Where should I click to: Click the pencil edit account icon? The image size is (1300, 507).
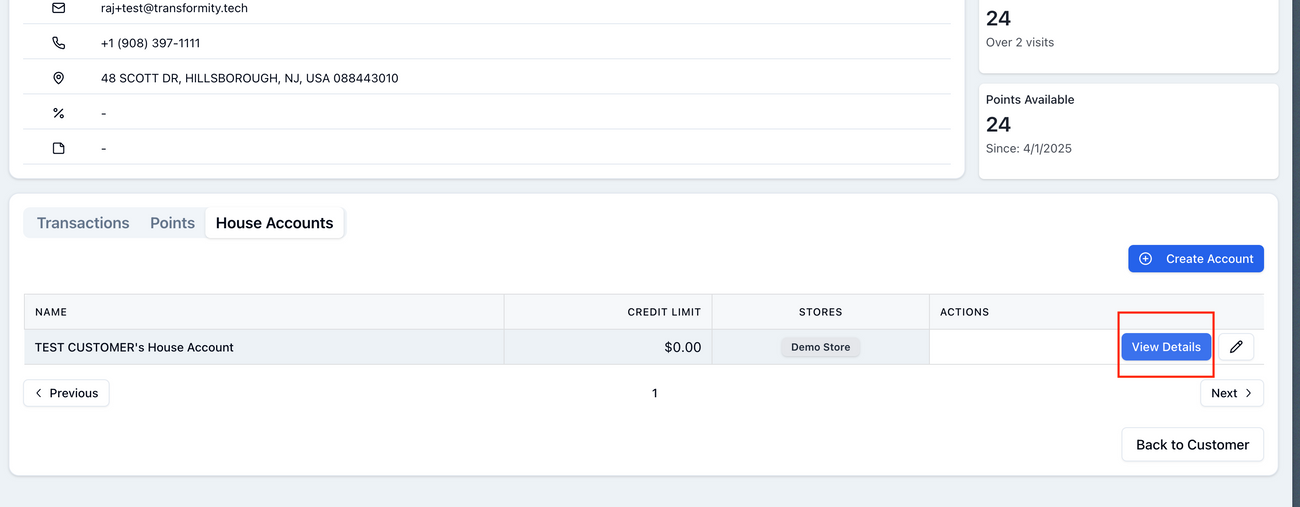1236,347
